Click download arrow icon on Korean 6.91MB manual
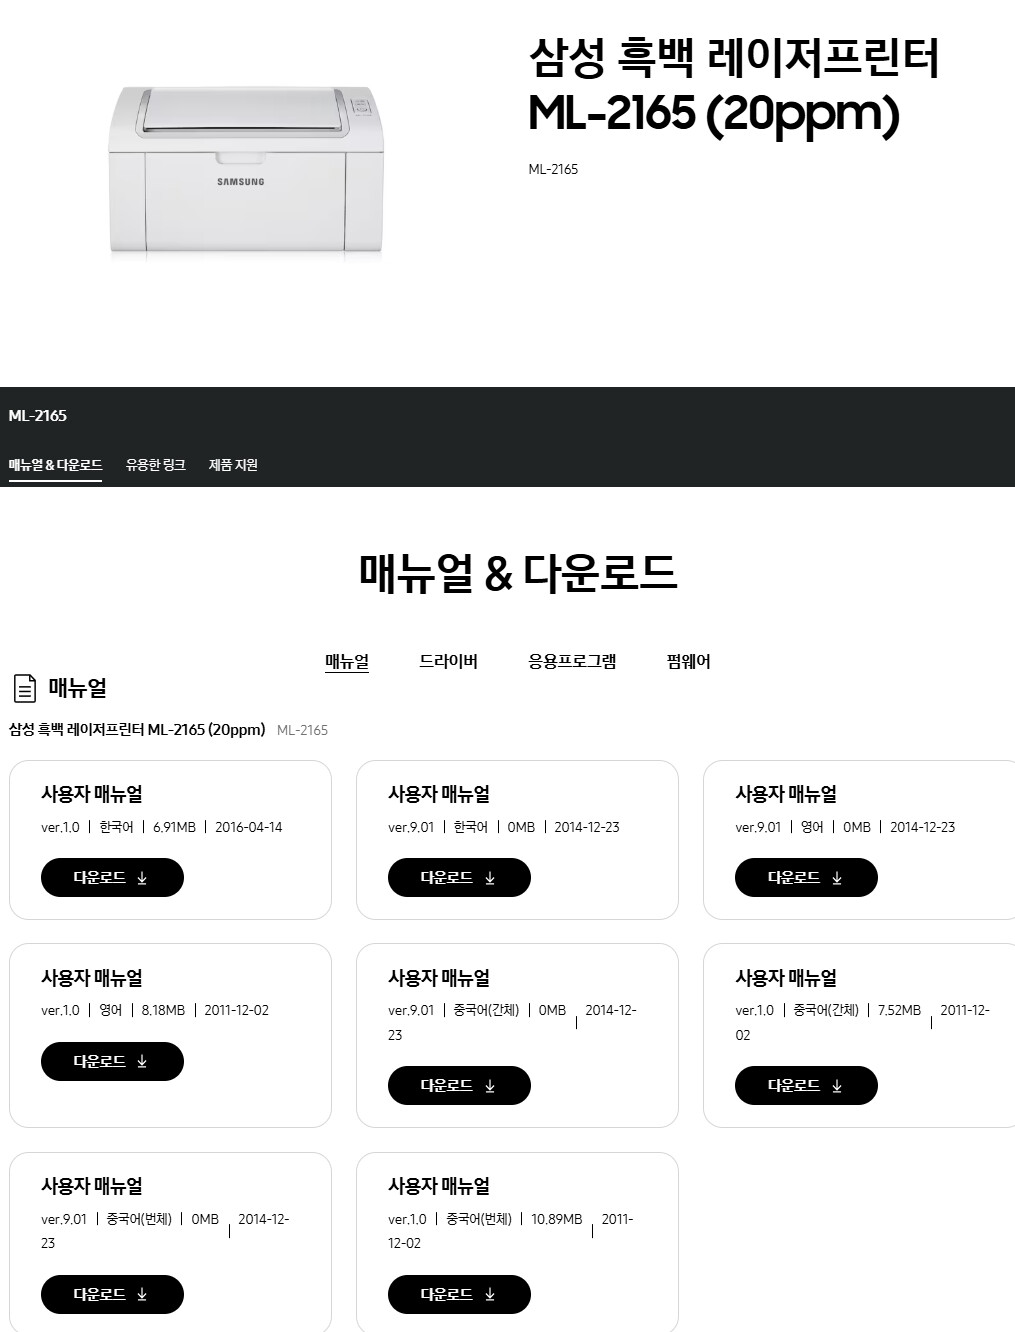Screen dimensions: 1015x1332 (142, 878)
